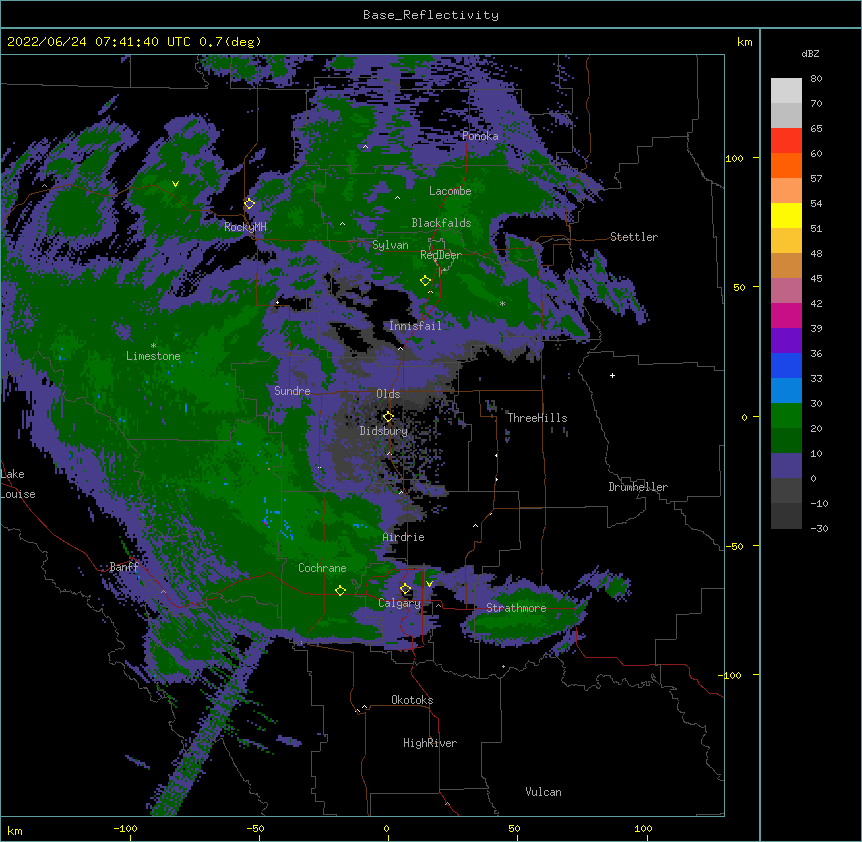
Task: Select the HighRiver label
Action: (430, 743)
